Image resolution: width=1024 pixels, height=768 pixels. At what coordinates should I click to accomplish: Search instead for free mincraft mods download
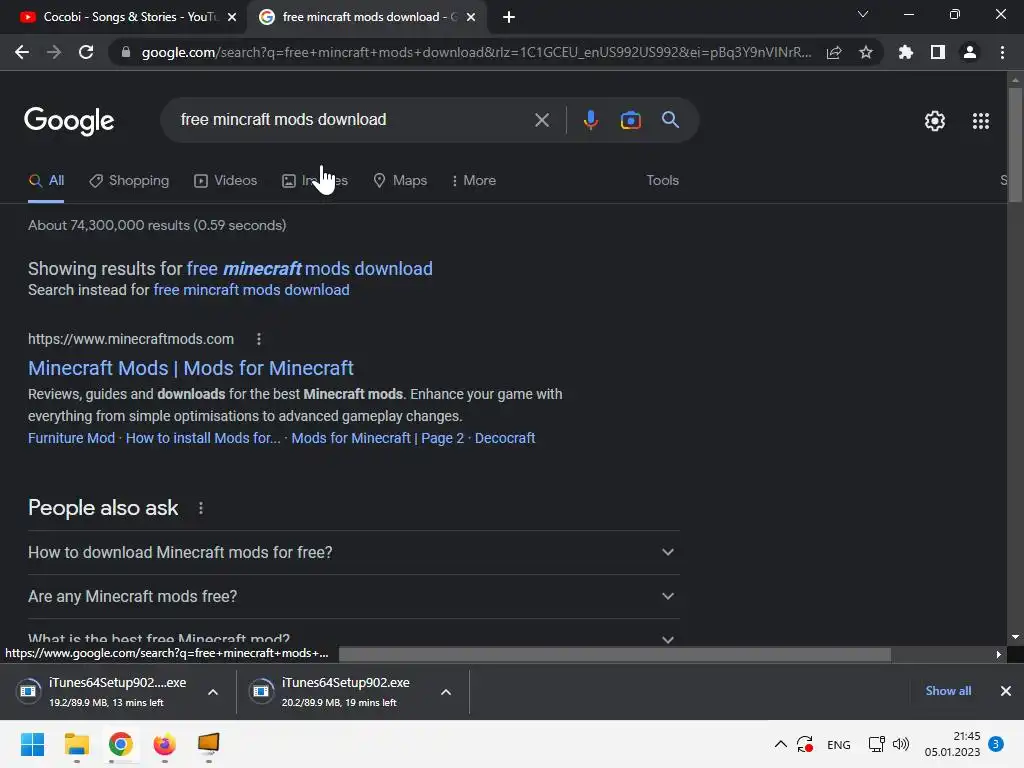pos(251,290)
